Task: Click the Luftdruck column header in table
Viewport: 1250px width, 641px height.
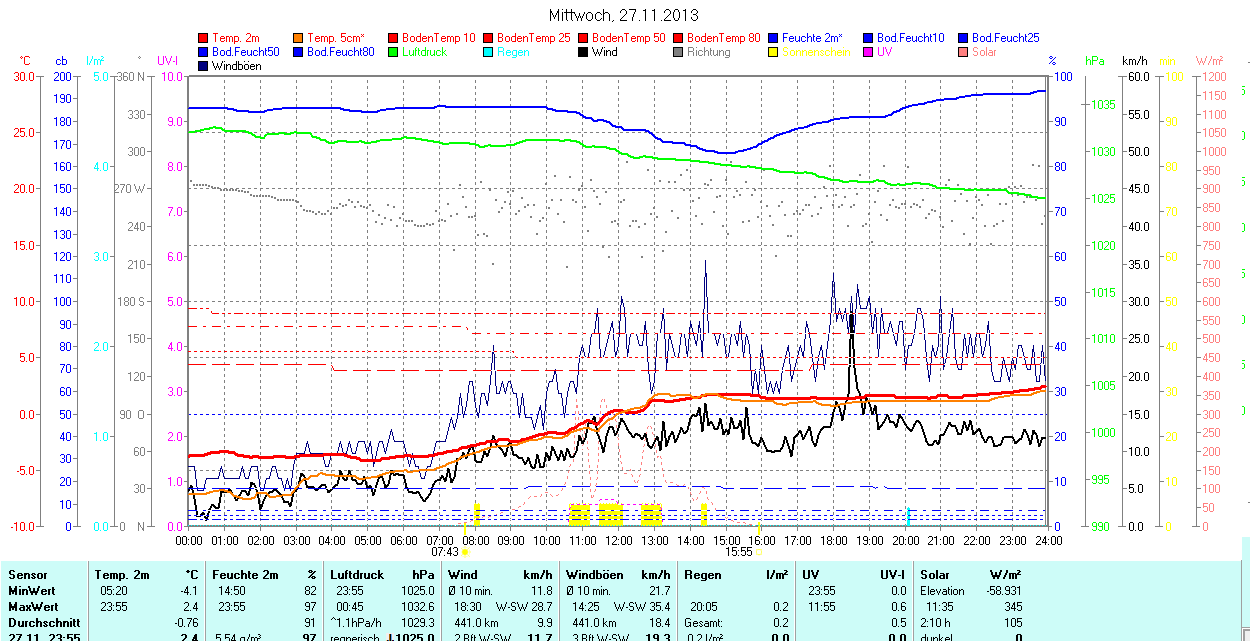Action: pyautogui.click(x=357, y=575)
